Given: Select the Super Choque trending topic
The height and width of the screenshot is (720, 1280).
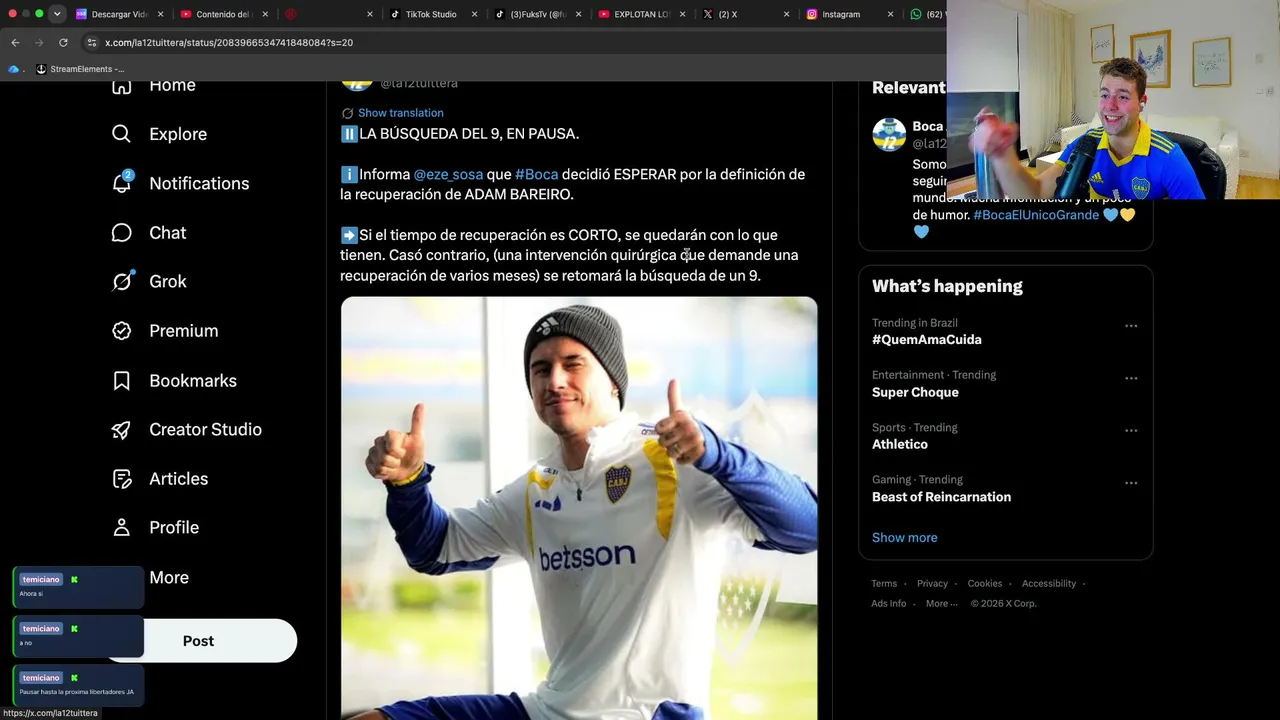Looking at the screenshot, I should [x=915, y=393].
